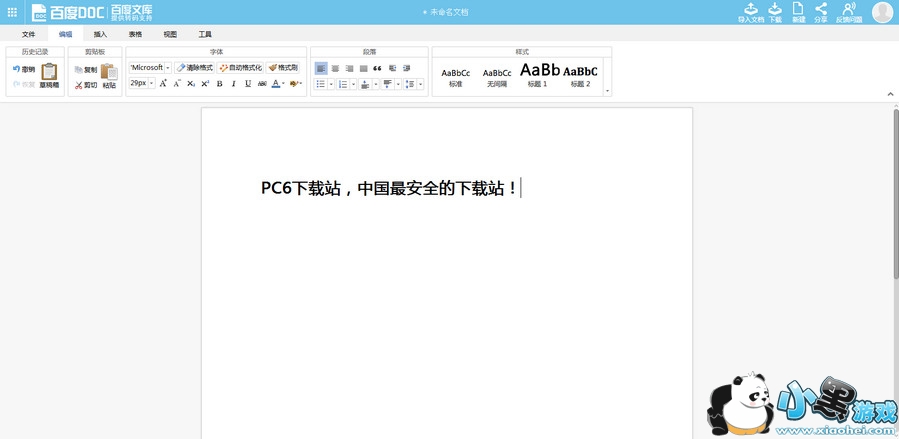Click the 下载 download icon
Viewport: 899px width, 439px height.
tap(775, 12)
